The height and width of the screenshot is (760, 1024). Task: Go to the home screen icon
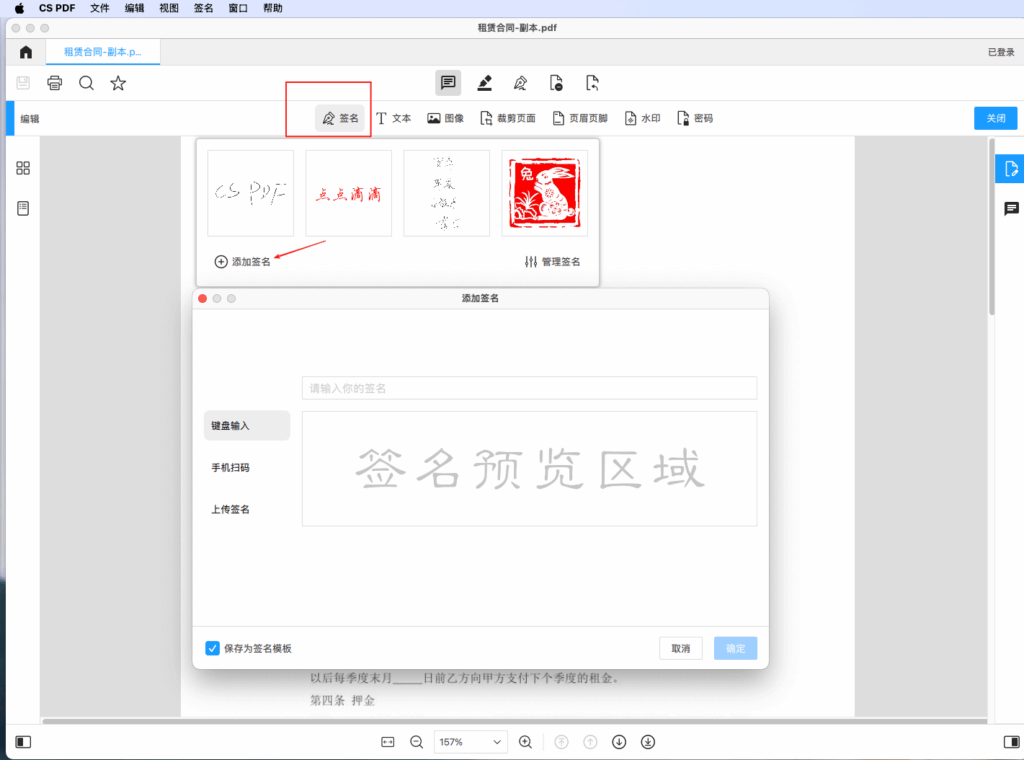(25, 52)
